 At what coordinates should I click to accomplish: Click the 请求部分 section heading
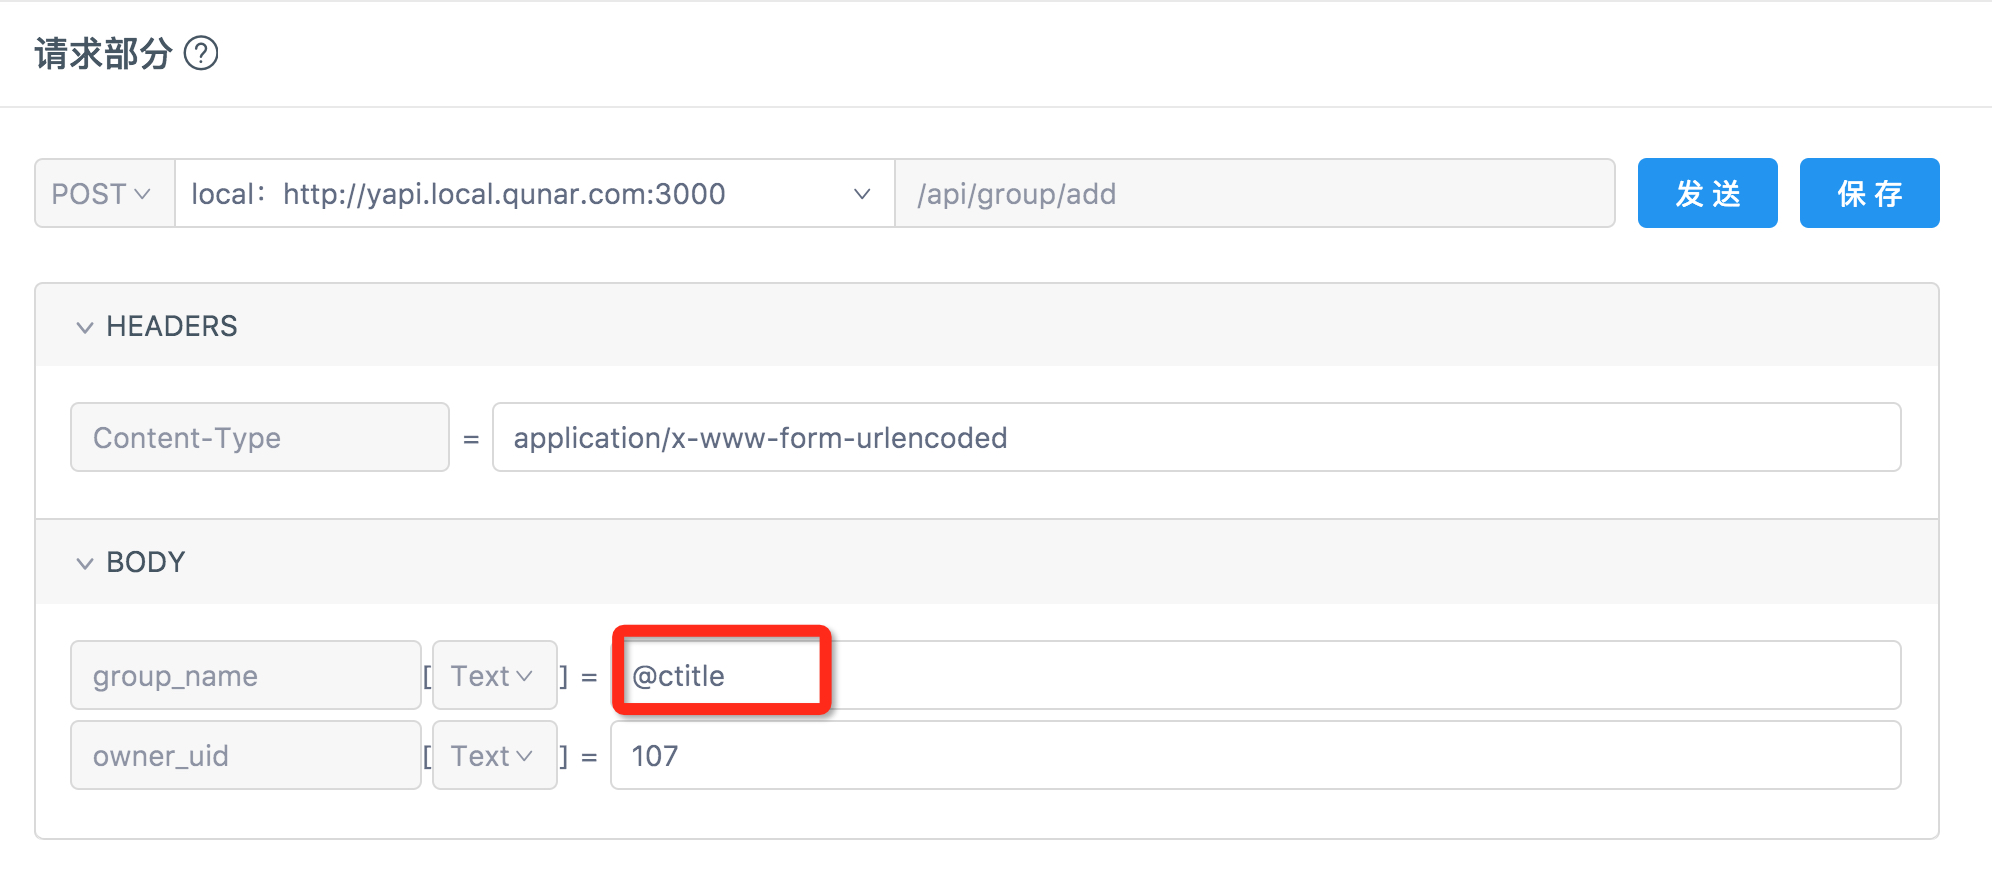[103, 54]
